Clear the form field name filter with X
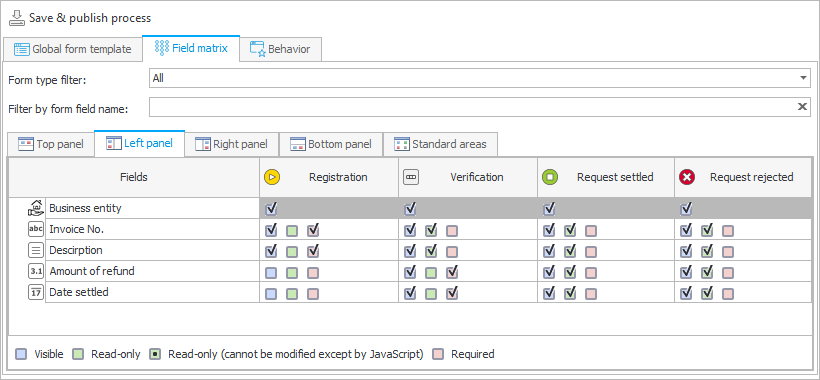 (x=802, y=107)
